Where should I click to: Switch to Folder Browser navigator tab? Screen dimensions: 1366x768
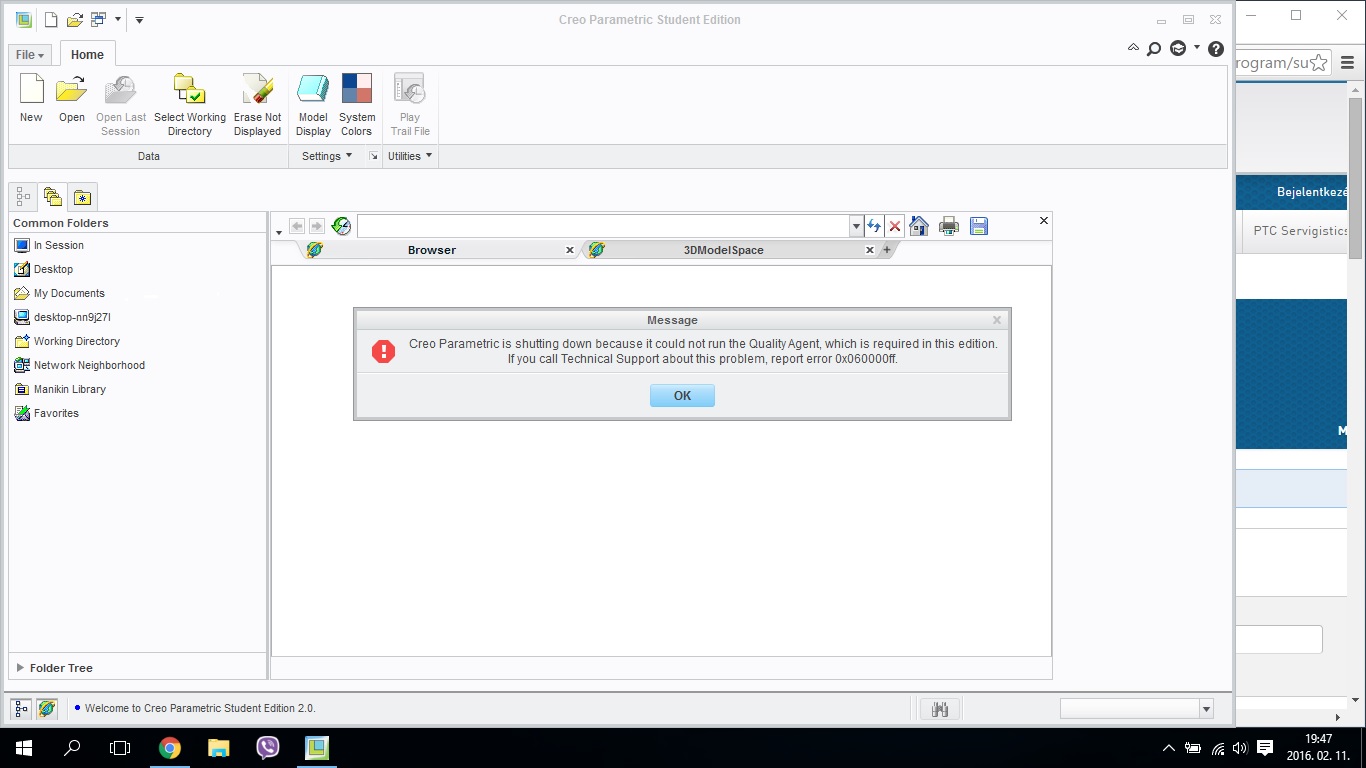pos(52,197)
